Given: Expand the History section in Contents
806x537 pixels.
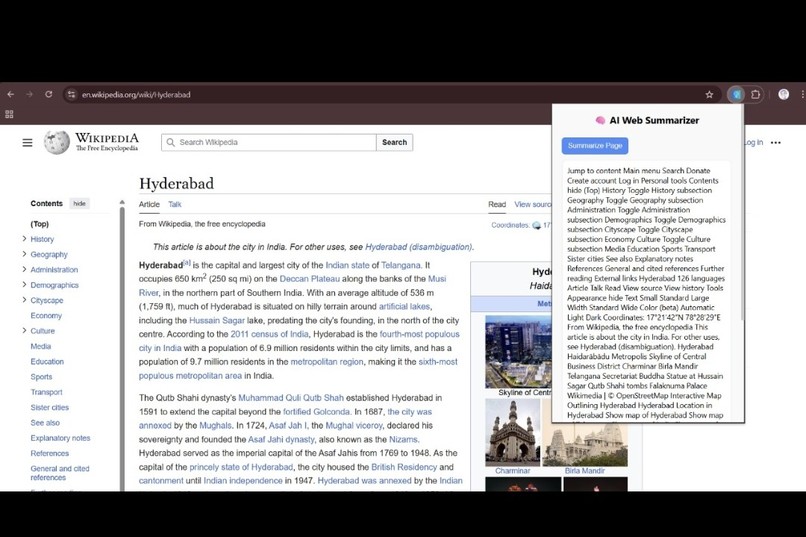Looking at the screenshot, I should [24, 239].
